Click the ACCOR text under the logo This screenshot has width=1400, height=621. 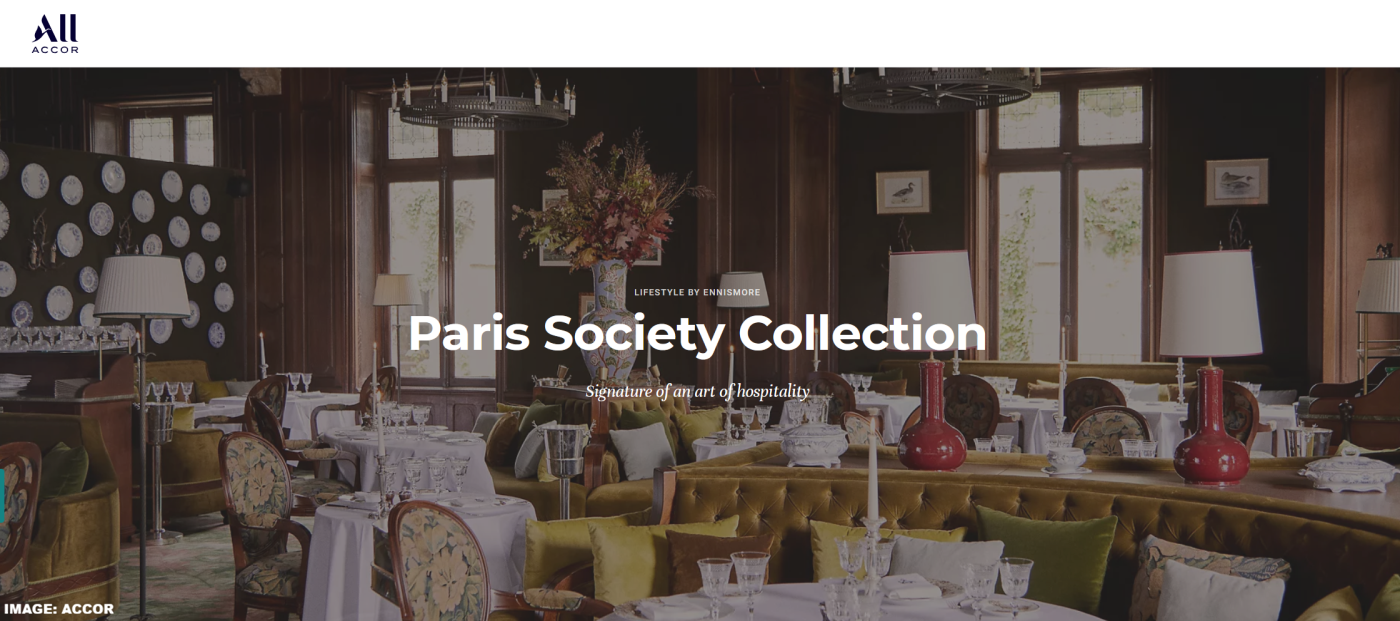click(55, 49)
